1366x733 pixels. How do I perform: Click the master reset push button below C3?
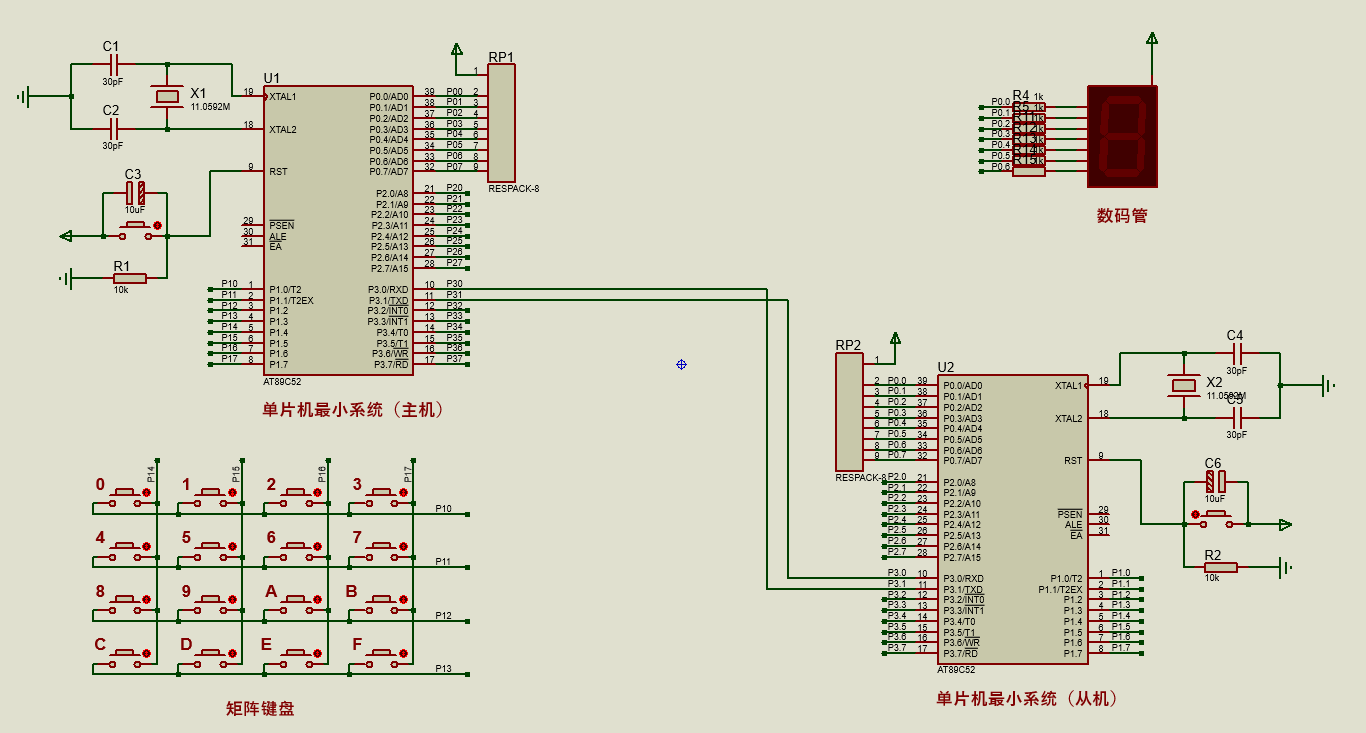[137, 231]
